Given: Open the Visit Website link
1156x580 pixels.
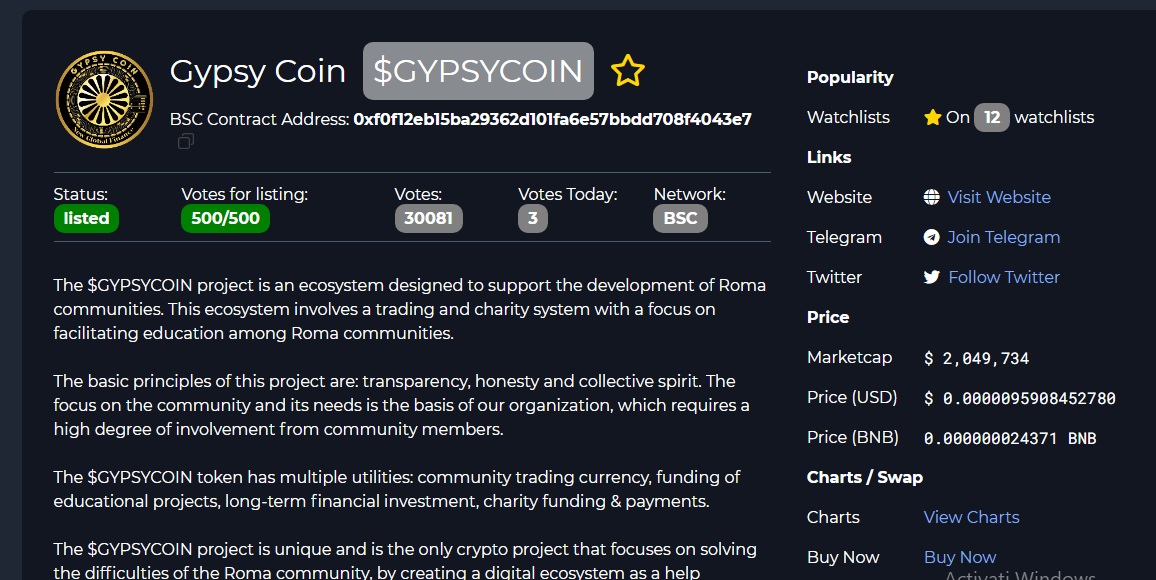Looking at the screenshot, I should pyautogui.click(x=999, y=197).
